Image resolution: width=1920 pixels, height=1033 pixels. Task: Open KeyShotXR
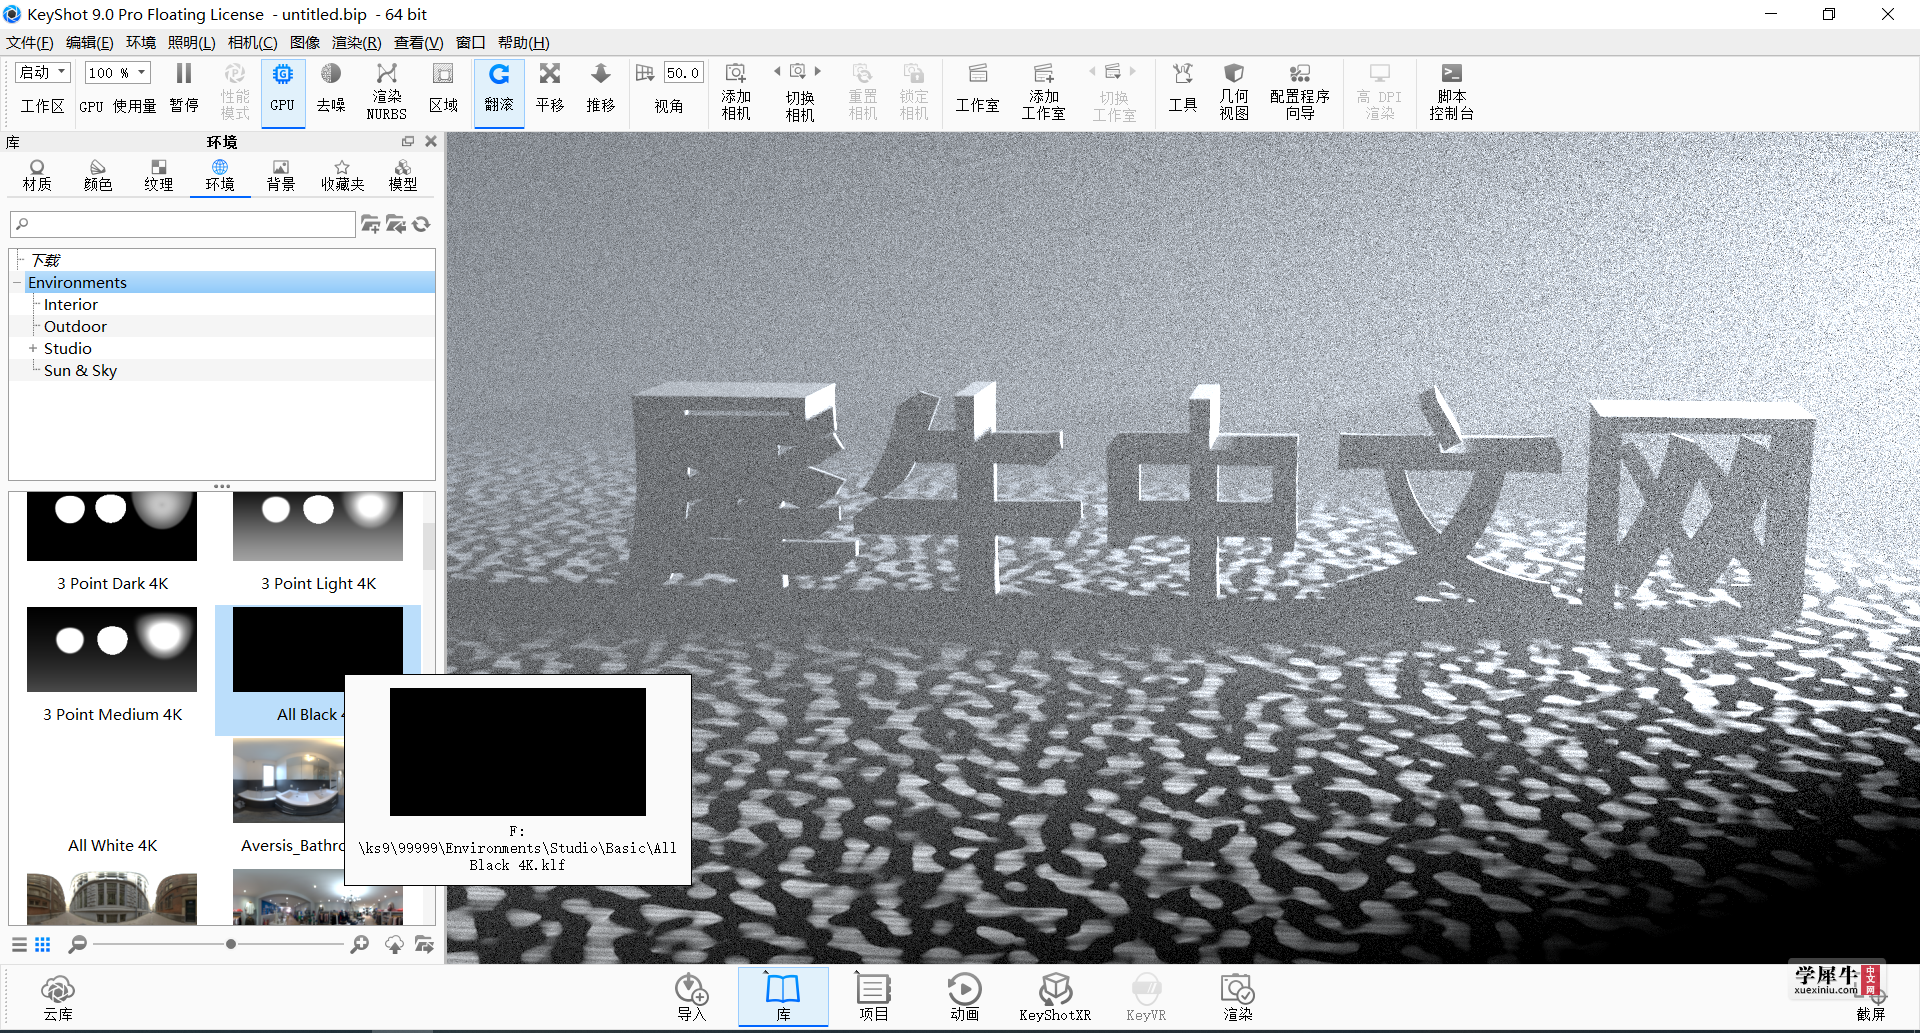(1055, 998)
